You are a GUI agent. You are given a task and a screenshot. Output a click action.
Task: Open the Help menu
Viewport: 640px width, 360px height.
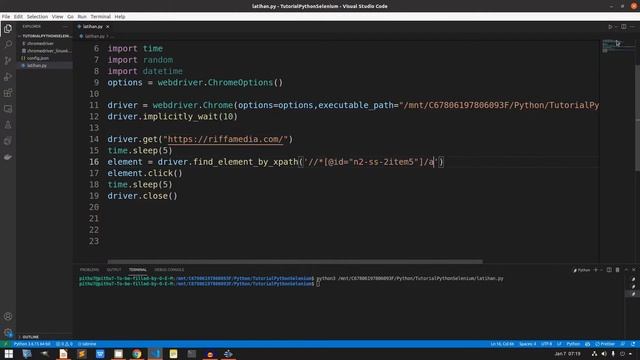tap(120, 17)
